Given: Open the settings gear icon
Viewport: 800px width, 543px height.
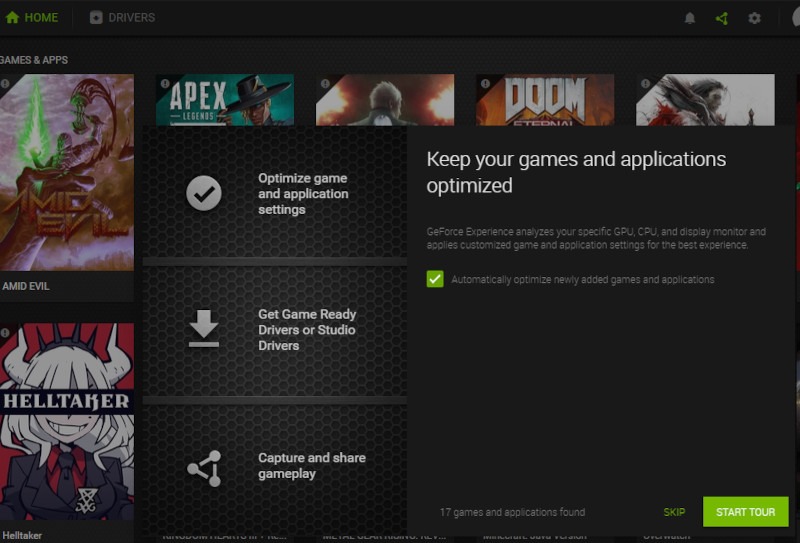Looking at the screenshot, I should 755,18.
